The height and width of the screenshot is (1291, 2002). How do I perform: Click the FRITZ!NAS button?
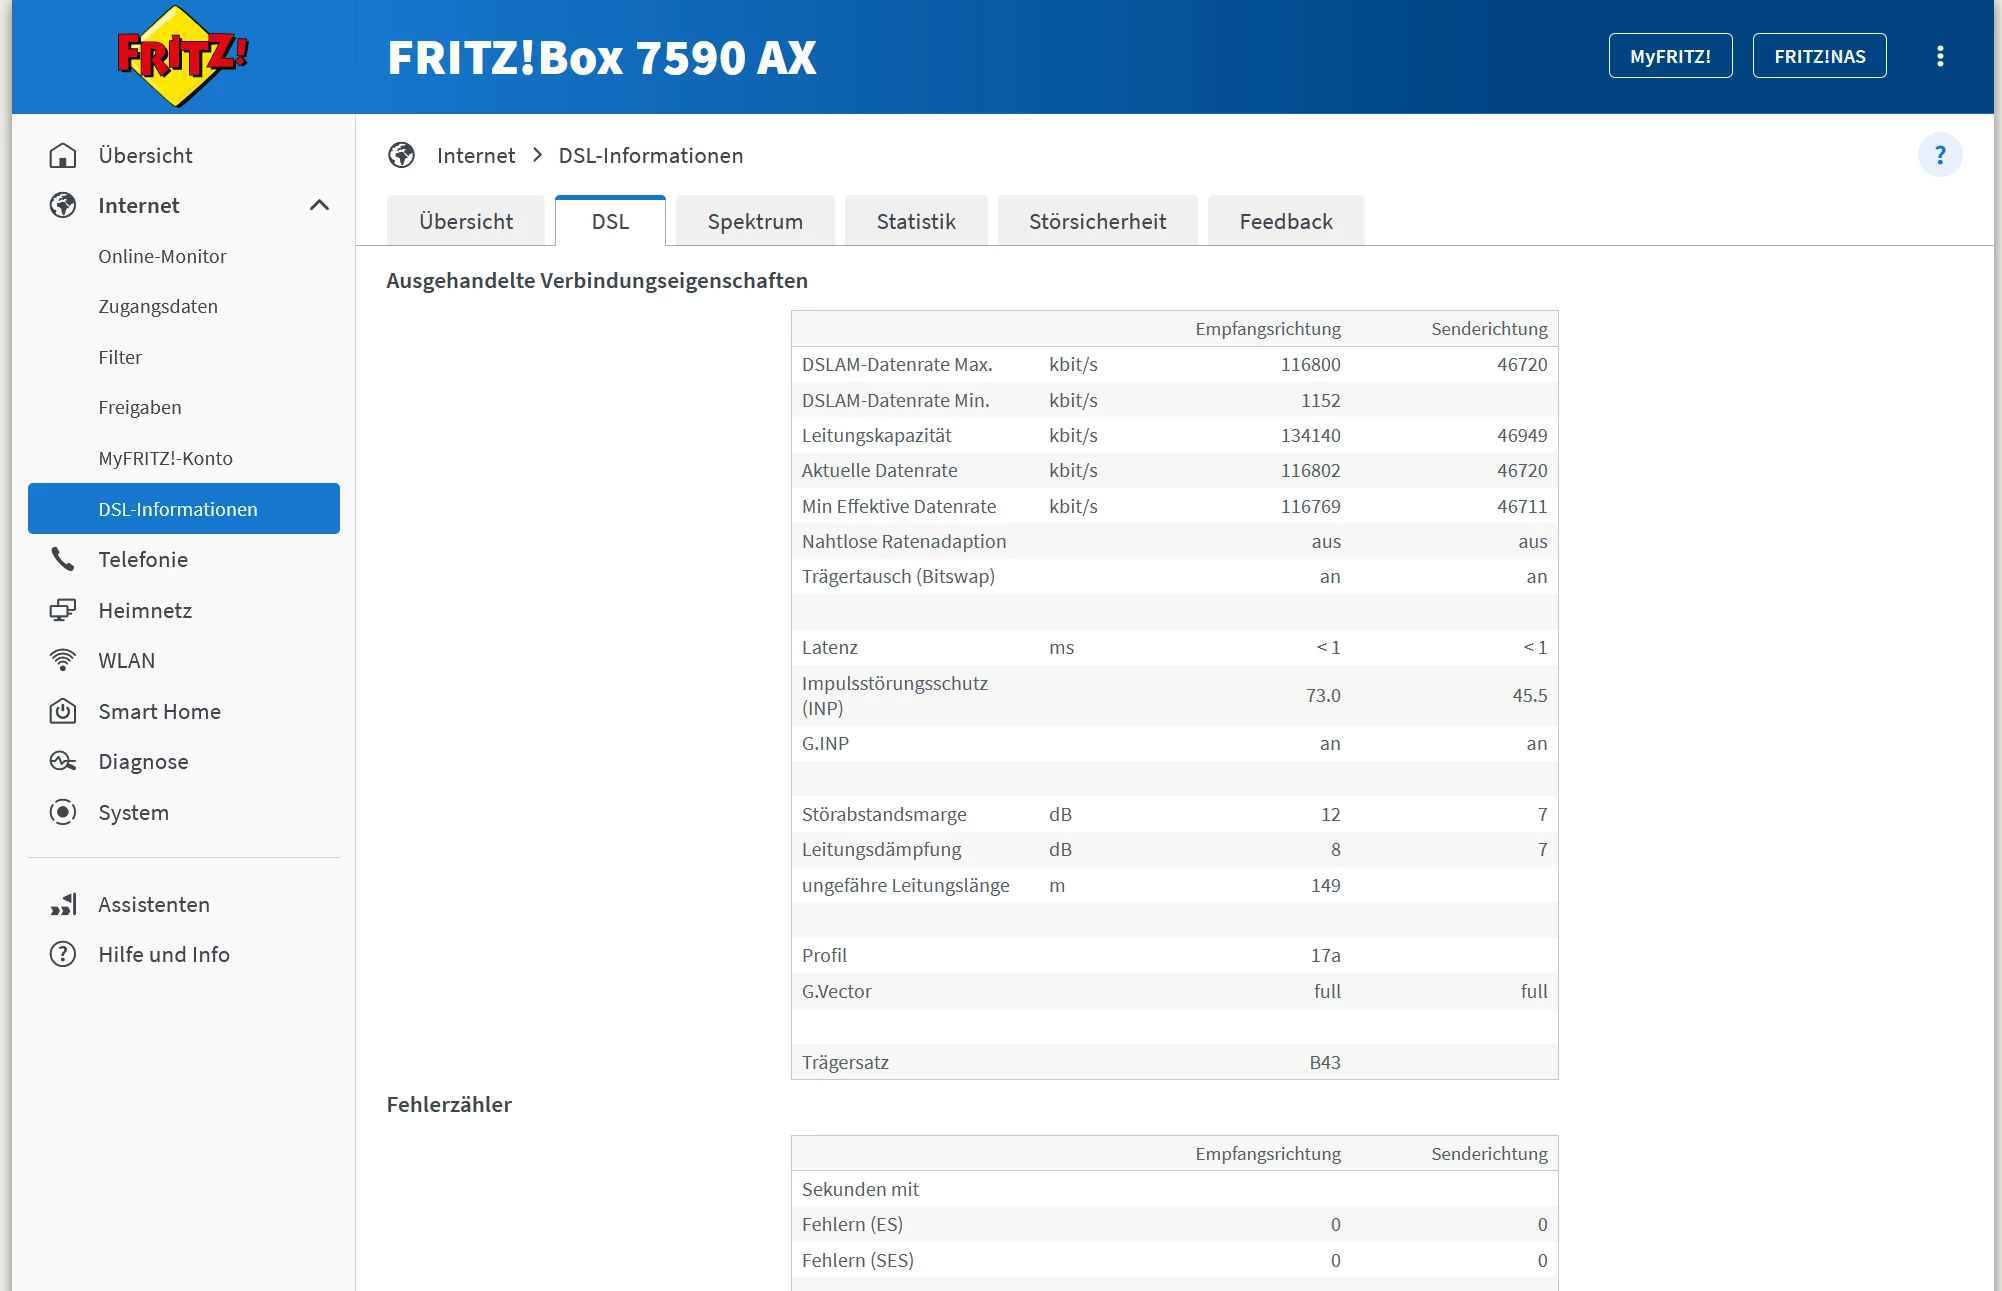pos(1819,57)
